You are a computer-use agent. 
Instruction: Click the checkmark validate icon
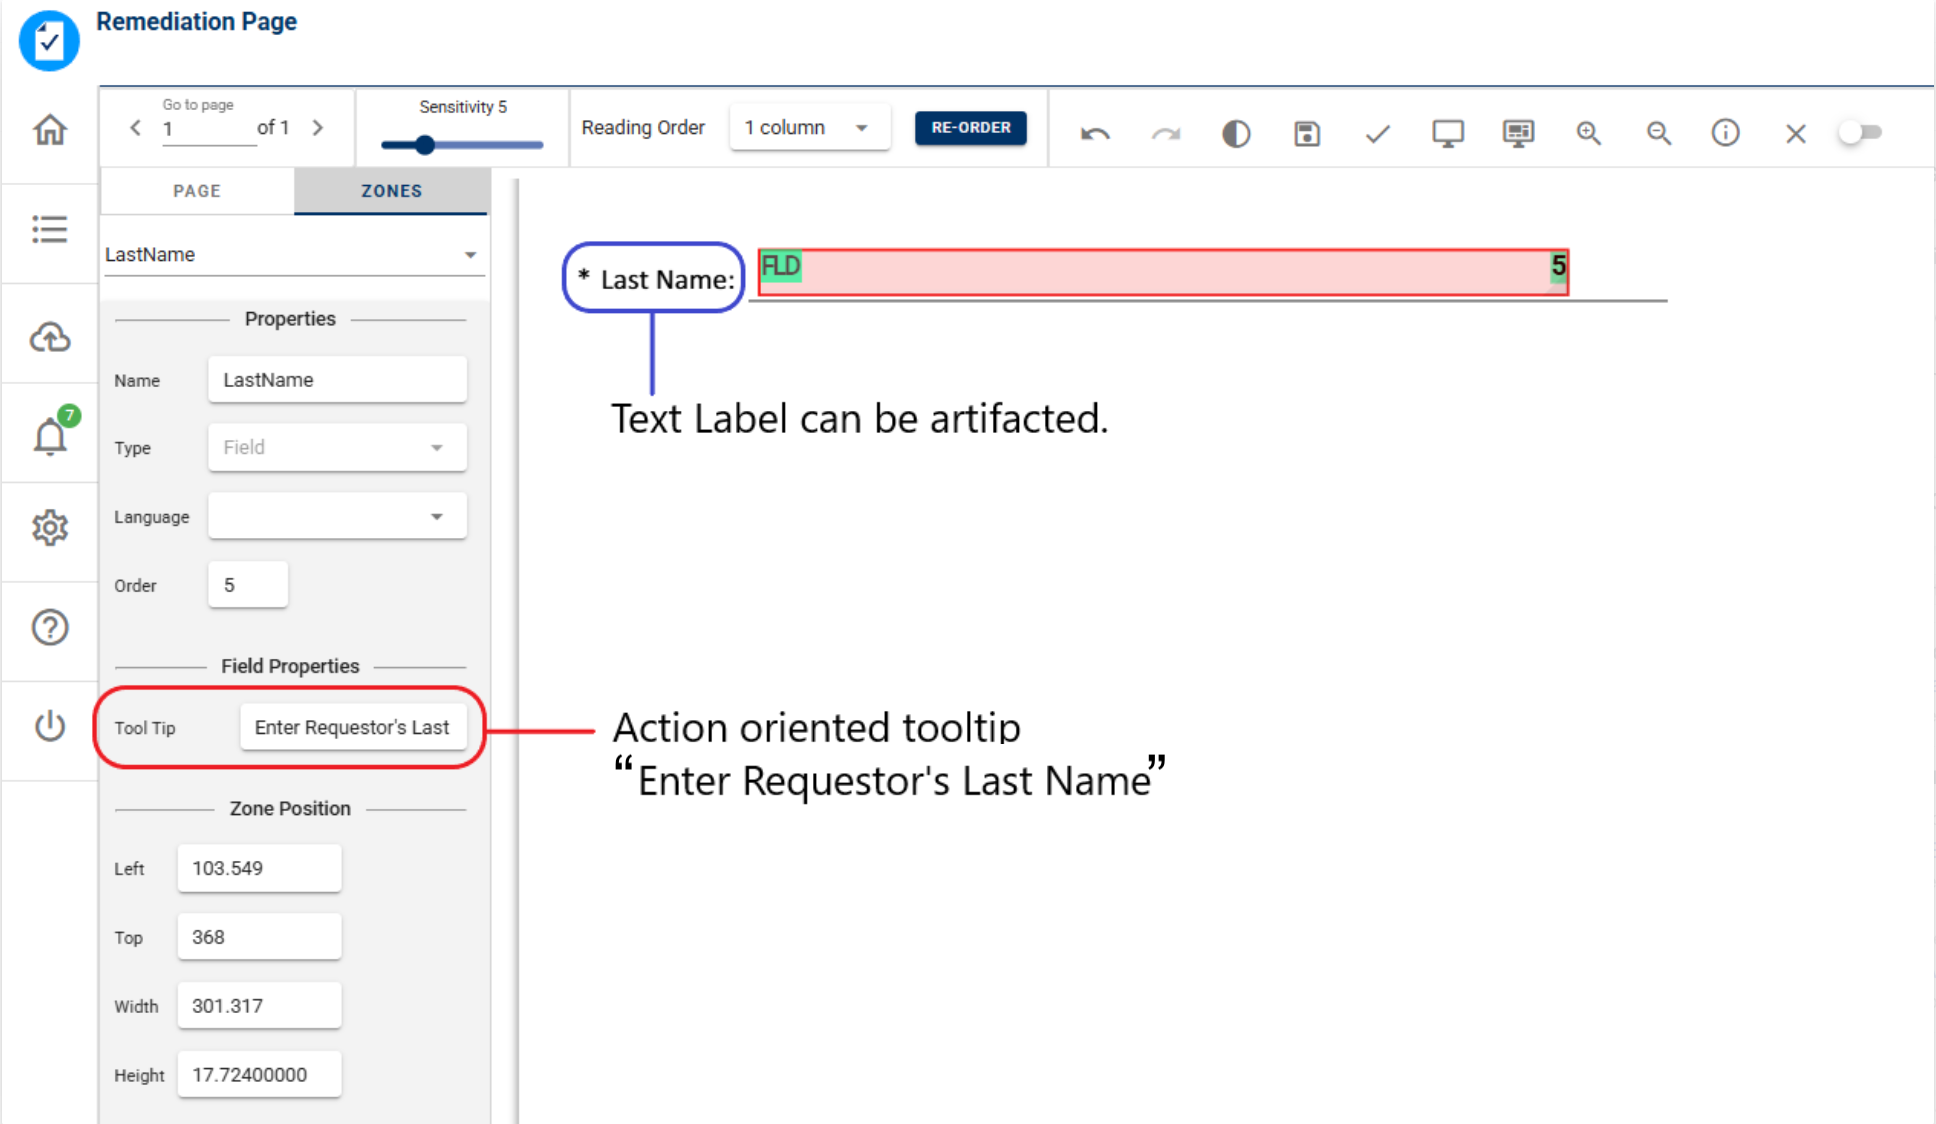click(1377, 133)
